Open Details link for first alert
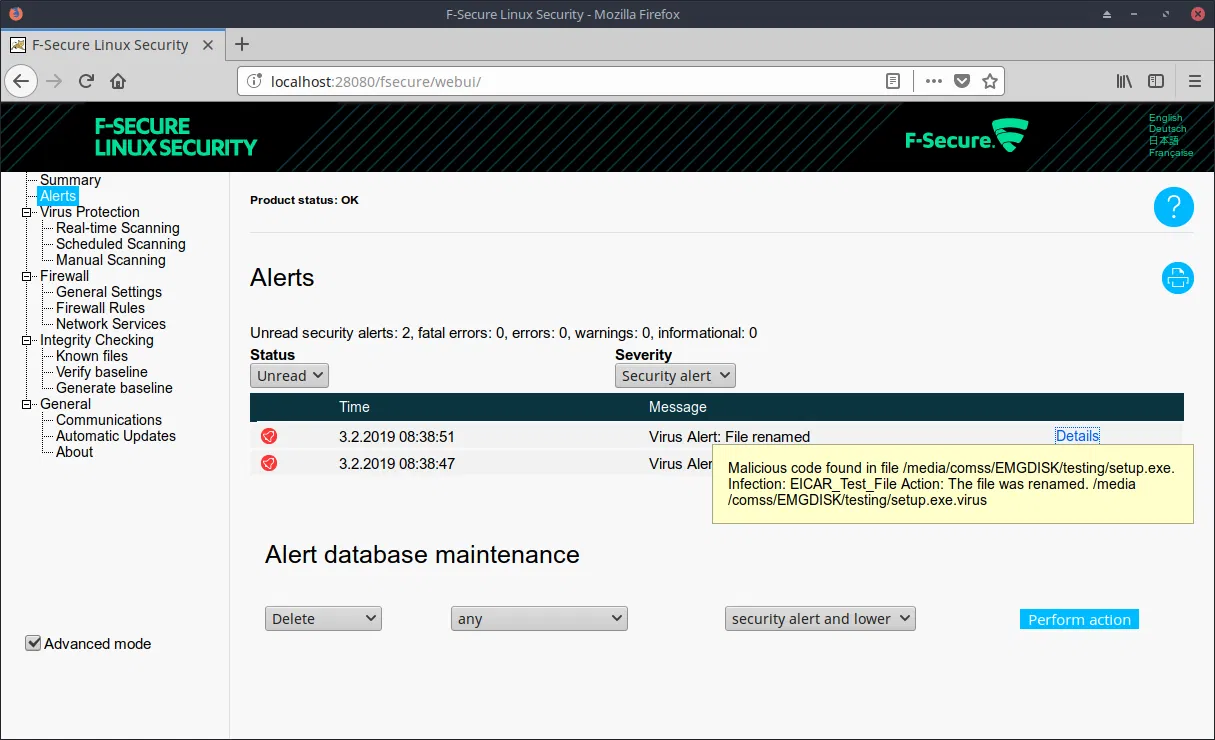 (x=1077, y=436)
